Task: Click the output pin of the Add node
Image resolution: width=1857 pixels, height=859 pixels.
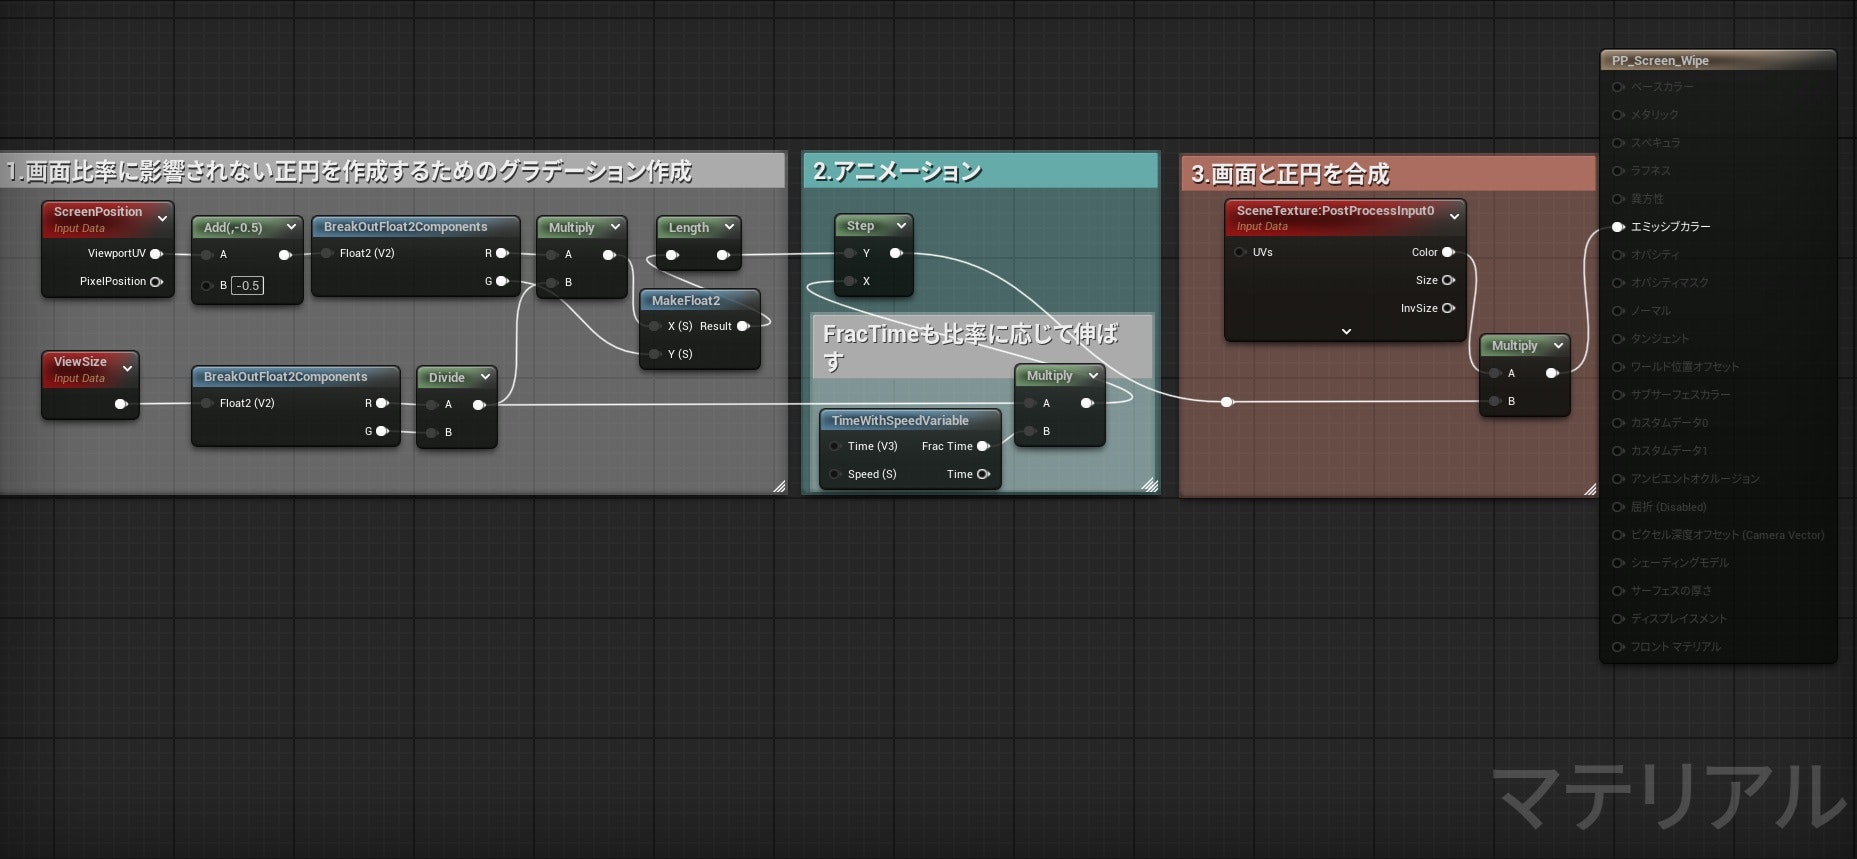Action: pyautogui.click(x=285, y=255)
